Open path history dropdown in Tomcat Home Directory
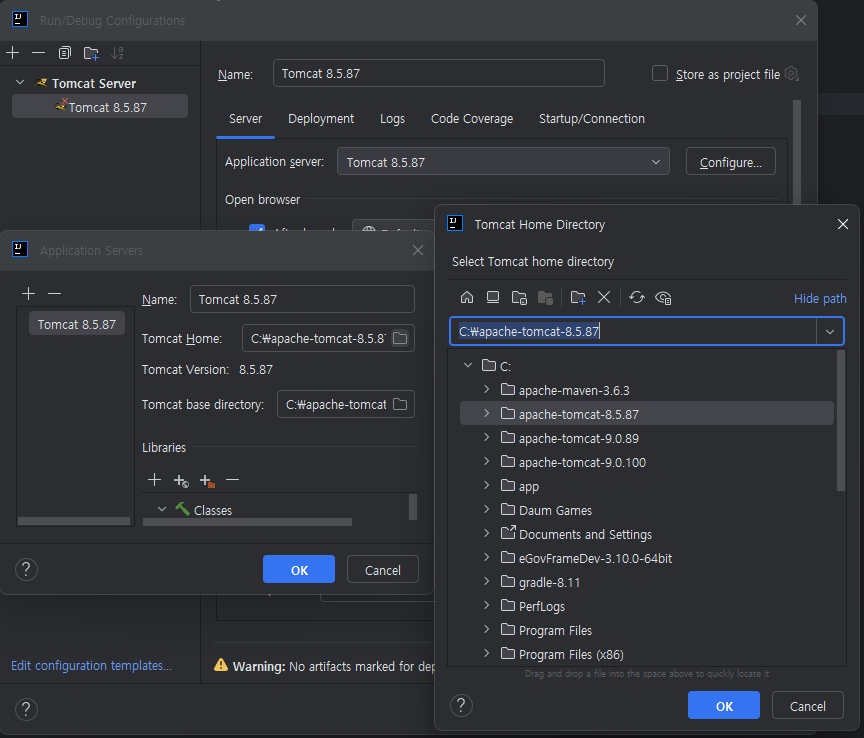The height and width of the screenshot is (738, 864). click(x=830, y=331)
